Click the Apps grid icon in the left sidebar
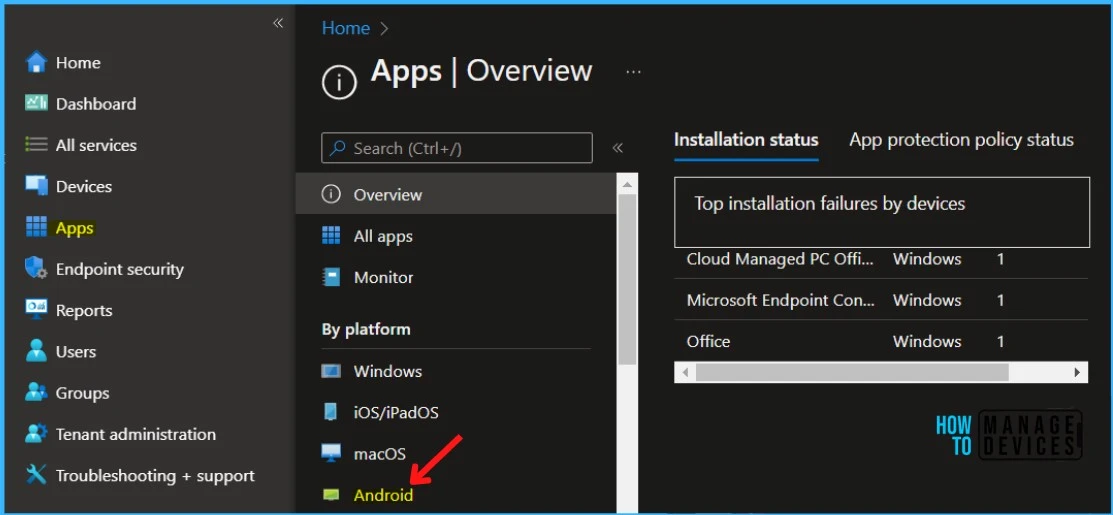The width and height of the screenshot is (1113, 515). click(36, 228)
